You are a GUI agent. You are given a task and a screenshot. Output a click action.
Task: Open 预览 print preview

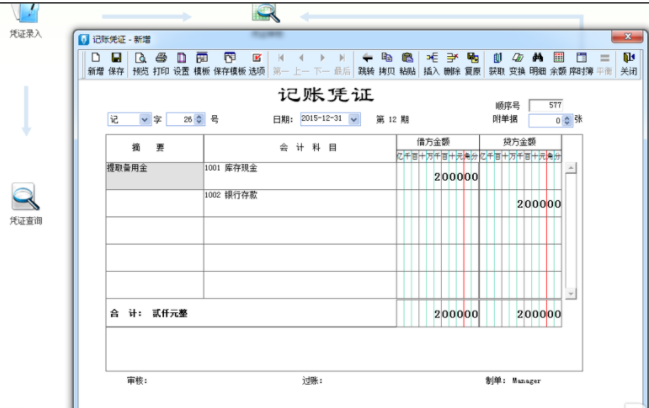pos(140,64)
